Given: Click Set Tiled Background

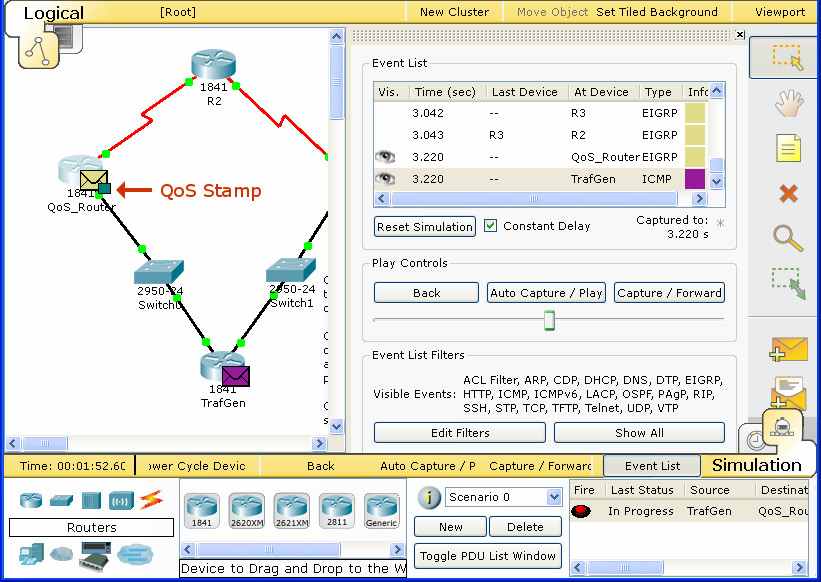Looking at the screenshot, I should (657, 12).
